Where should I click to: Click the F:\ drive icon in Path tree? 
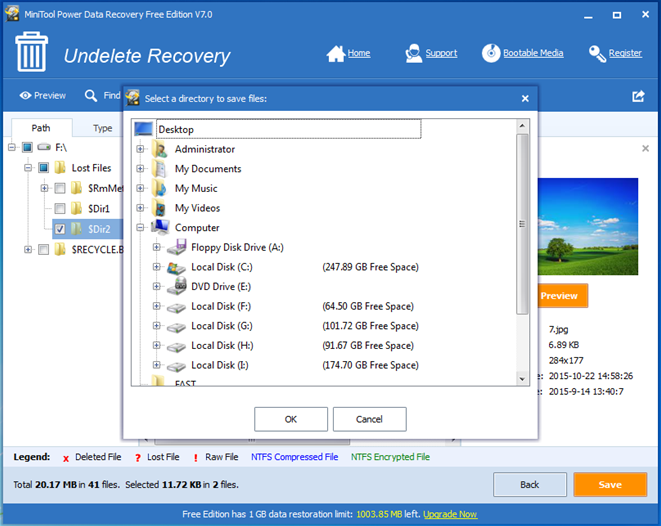click(x=44, y=147)
